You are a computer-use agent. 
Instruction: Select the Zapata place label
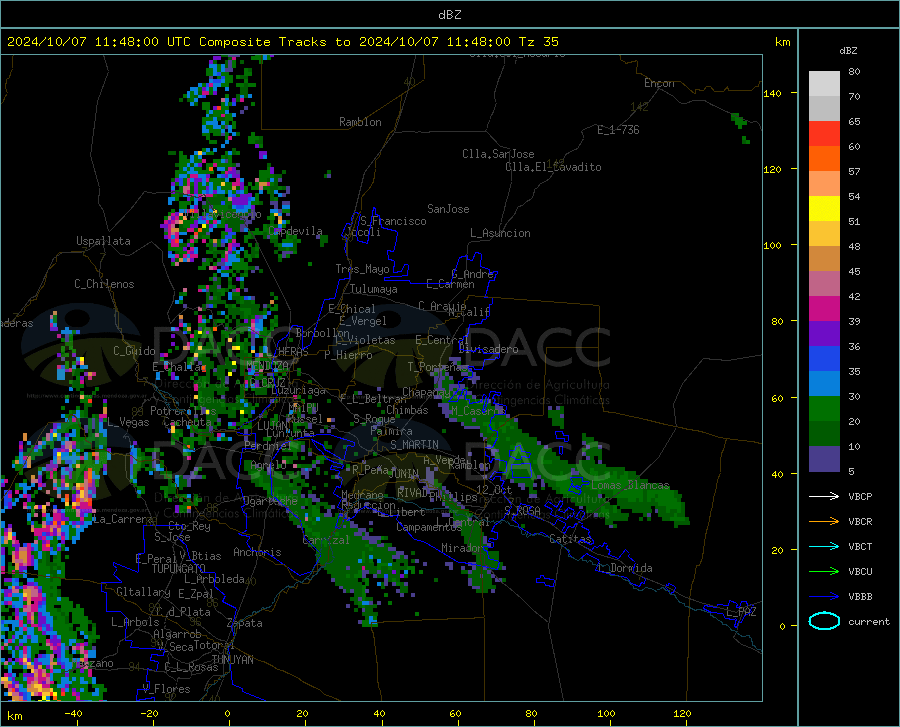click(x=245, y=623)
